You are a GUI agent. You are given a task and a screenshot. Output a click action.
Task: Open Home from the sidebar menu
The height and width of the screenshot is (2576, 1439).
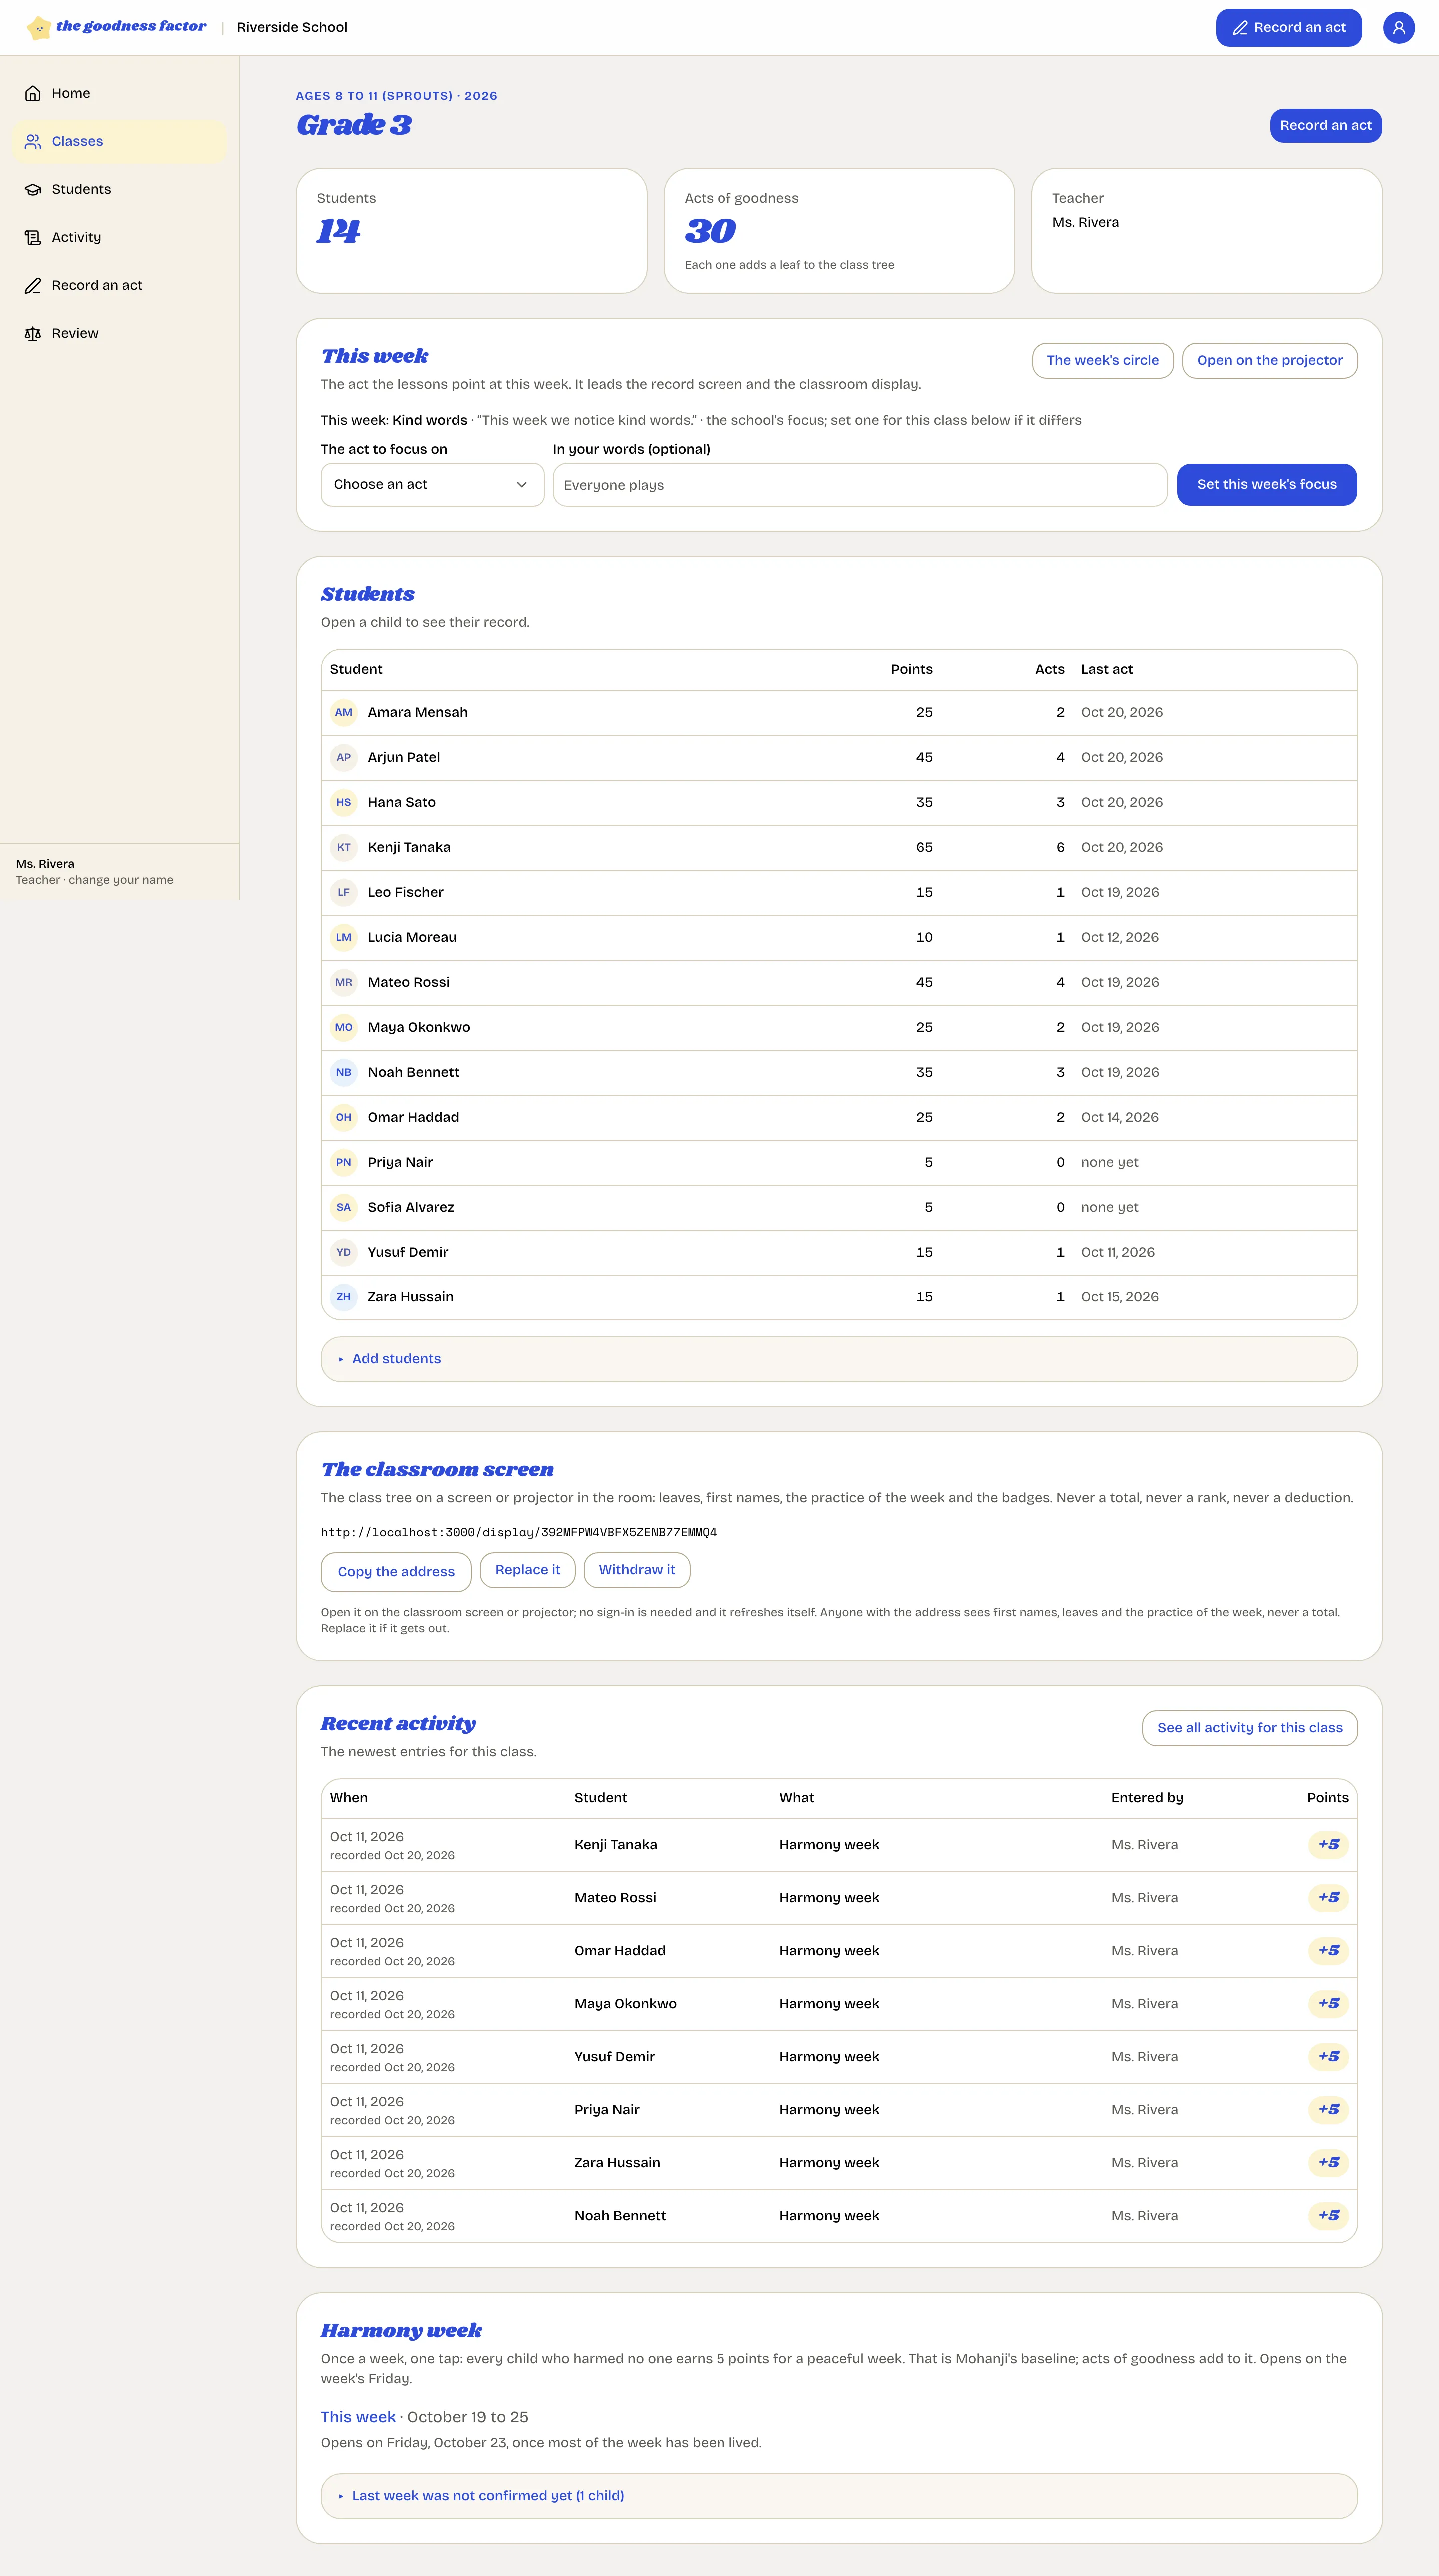coord(120,94)
